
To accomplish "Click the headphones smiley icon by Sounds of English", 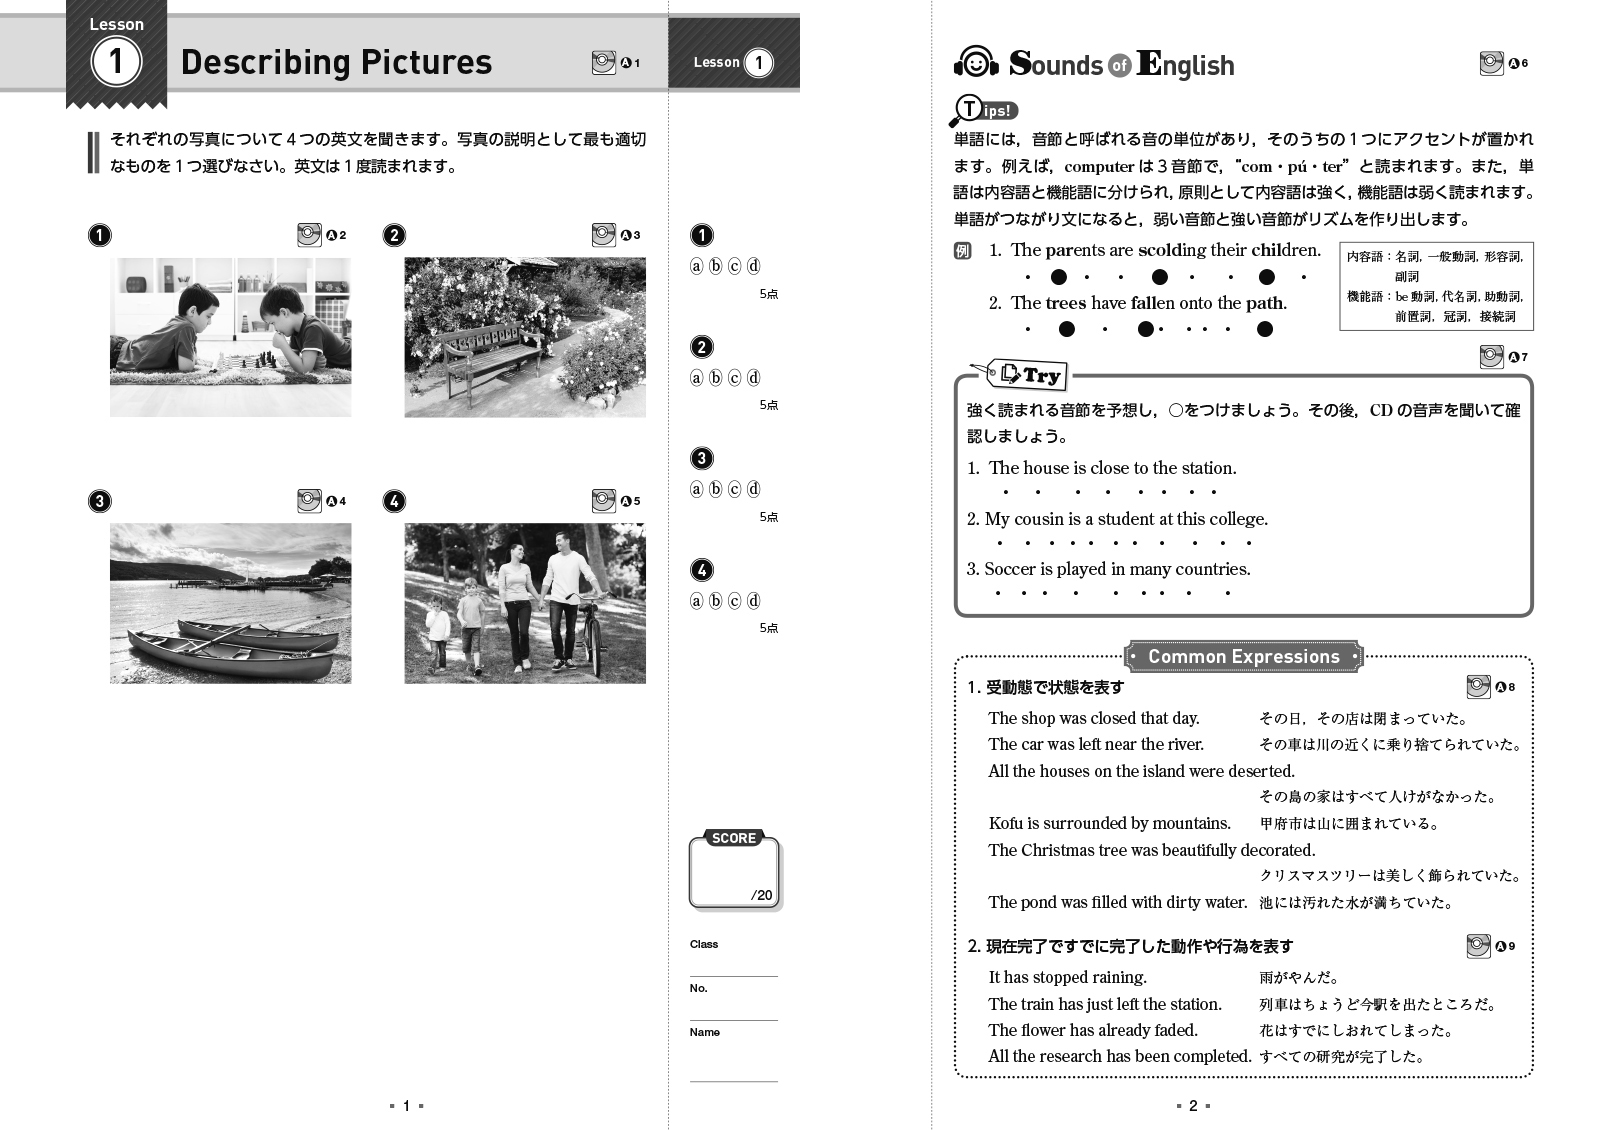I will pyautogui.click(x=976, y=64).
